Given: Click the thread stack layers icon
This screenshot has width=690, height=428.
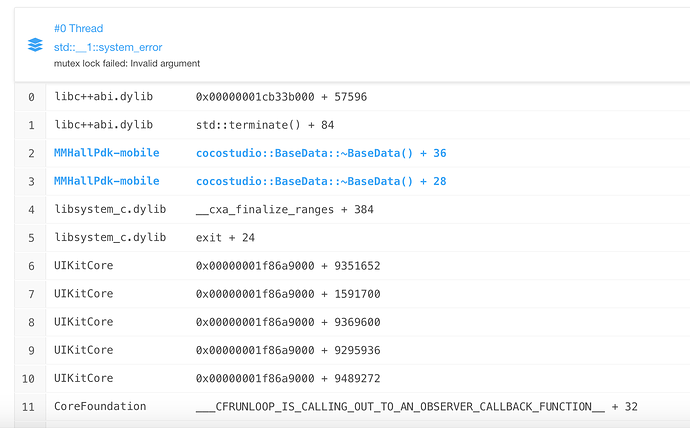Looking at the screenshot, I should click(35, 45).
